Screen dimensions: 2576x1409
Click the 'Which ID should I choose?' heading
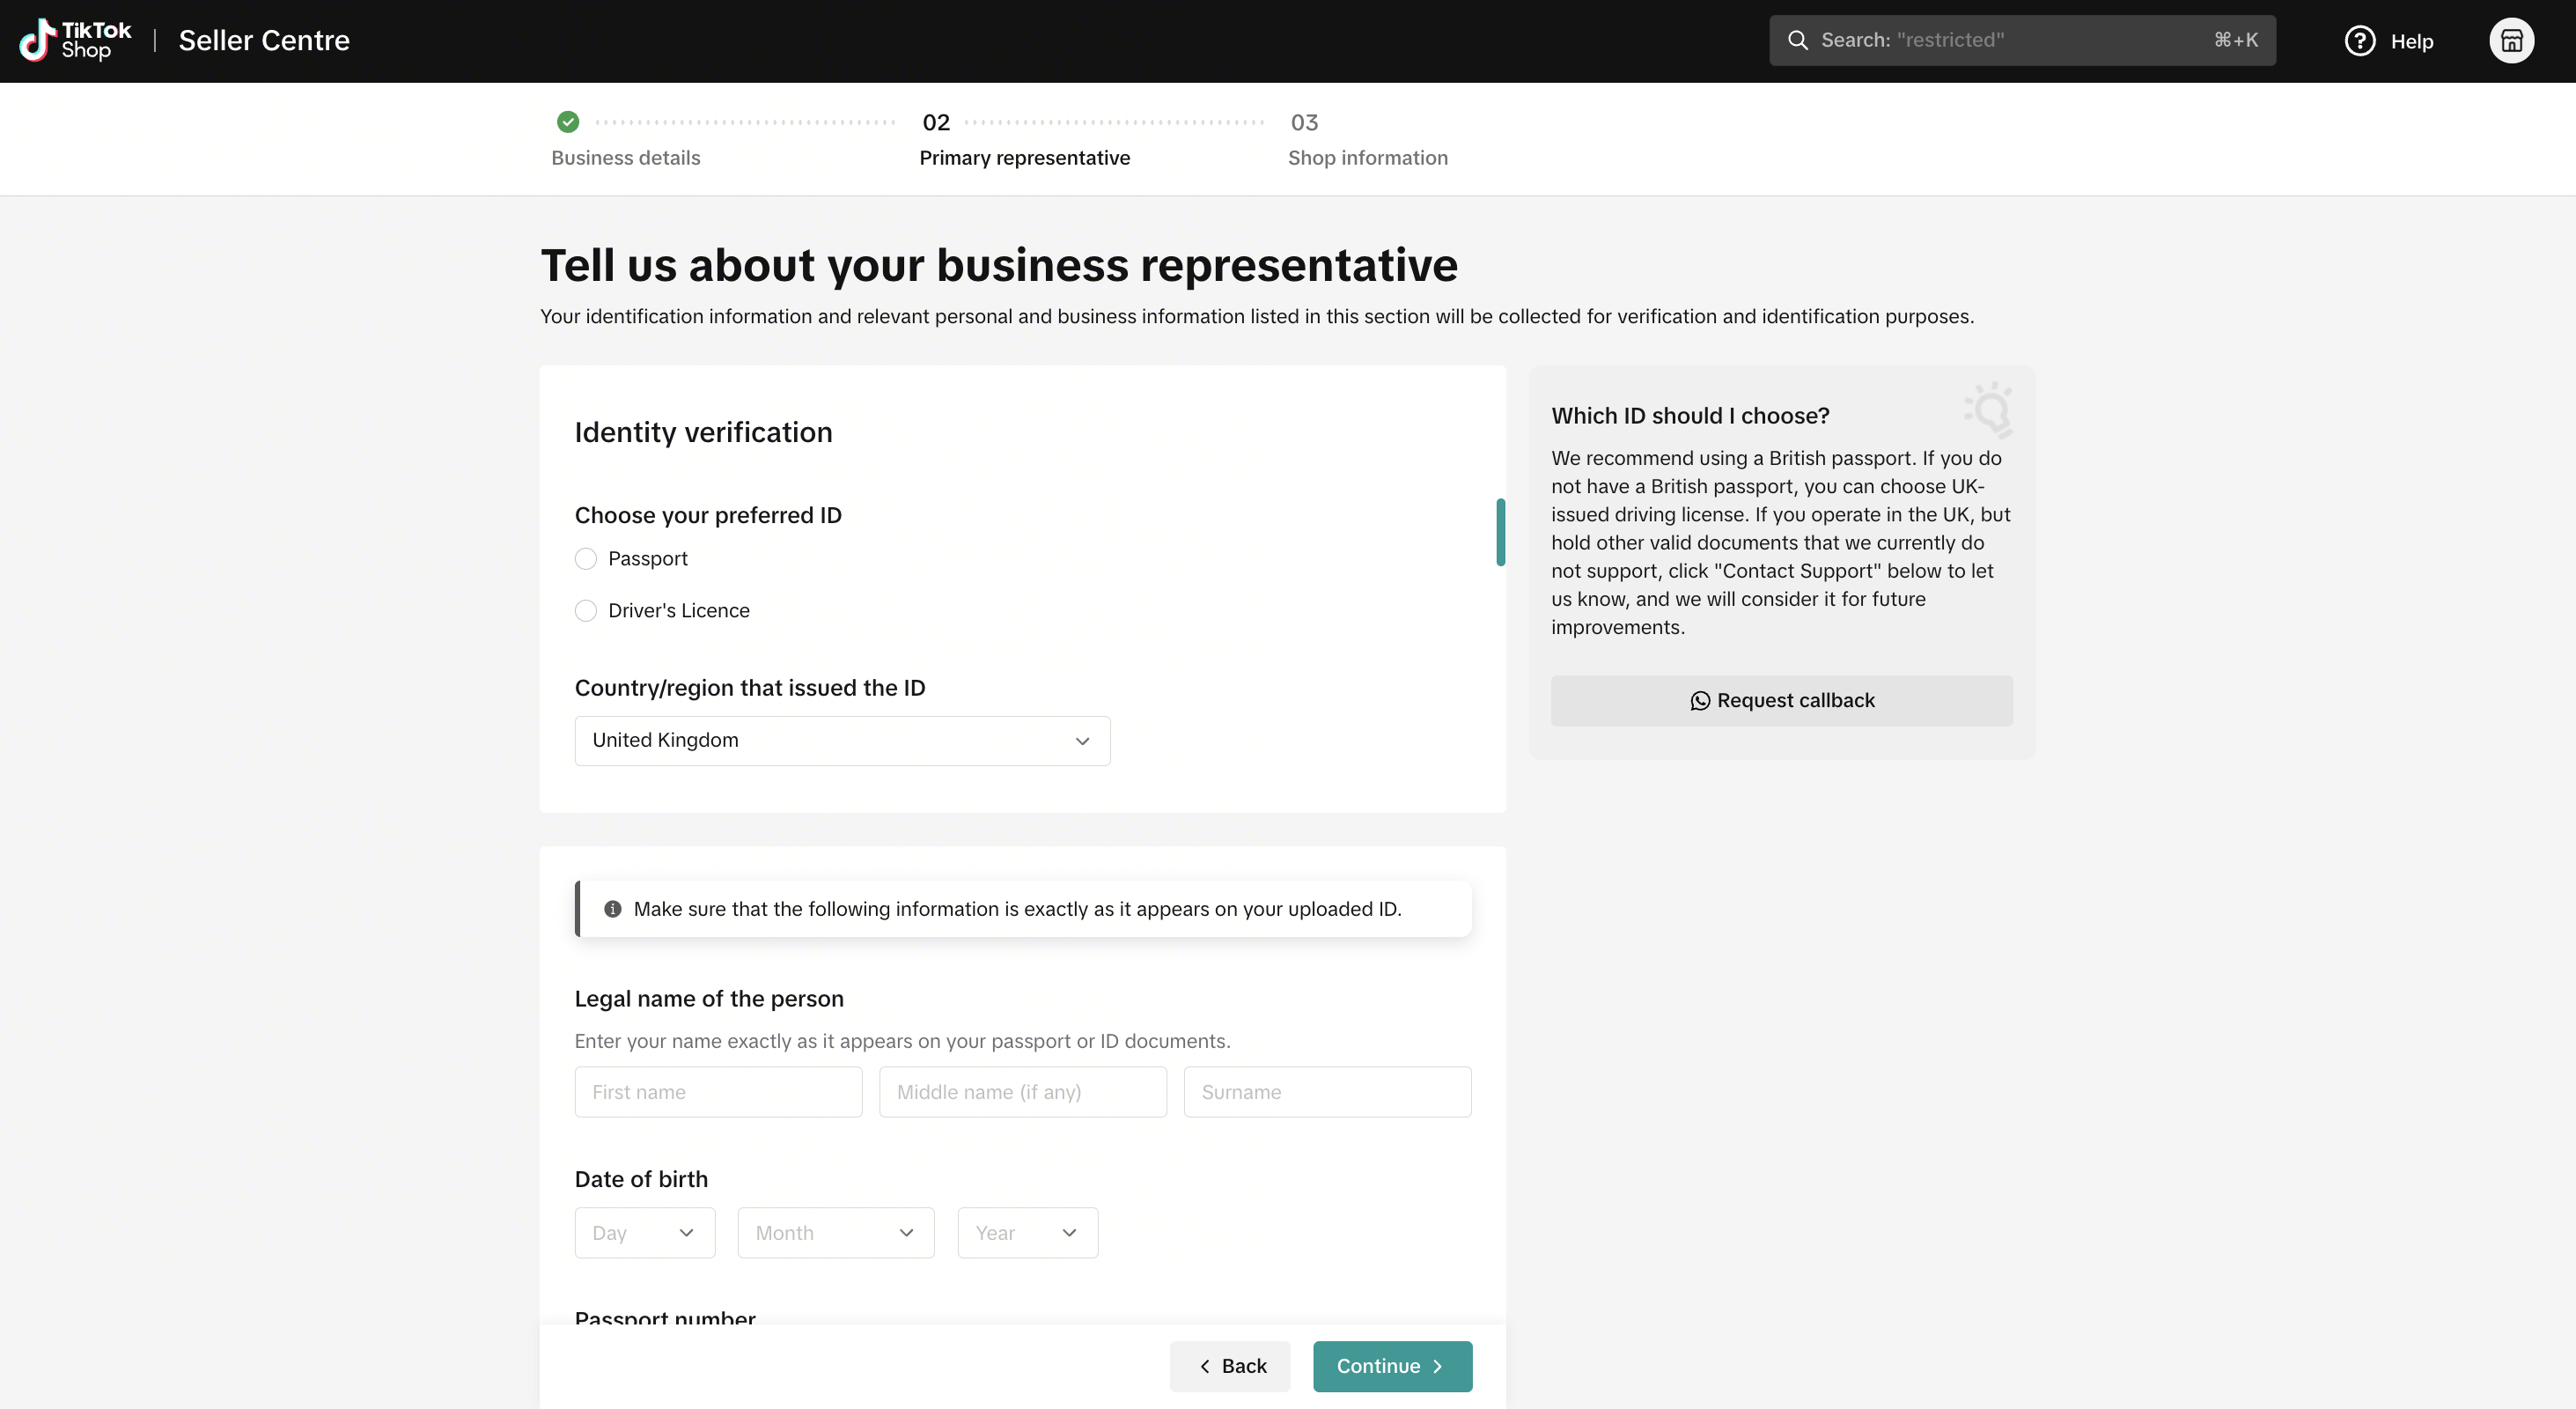1690,416
